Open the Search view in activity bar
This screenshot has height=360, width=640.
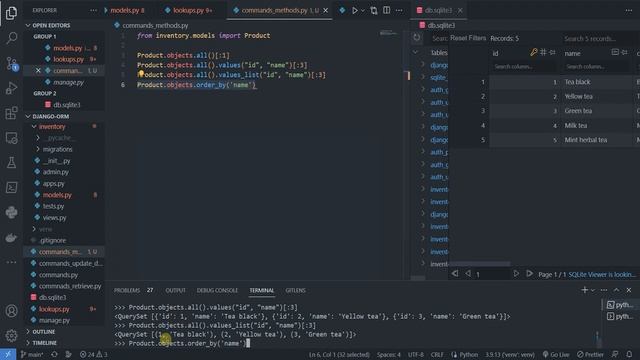coord(11,38)
